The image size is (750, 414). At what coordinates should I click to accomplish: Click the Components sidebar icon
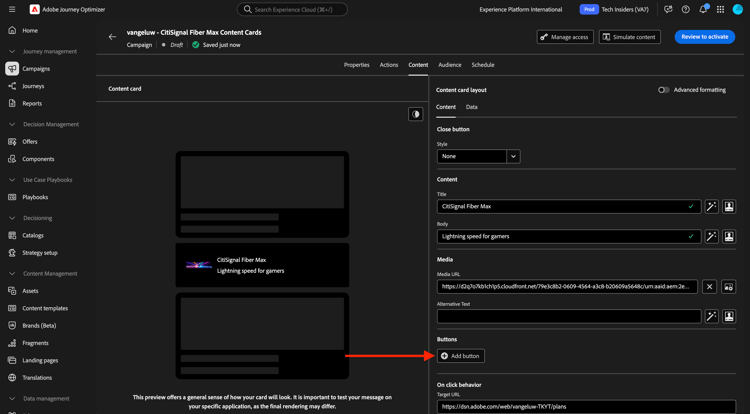12,159
